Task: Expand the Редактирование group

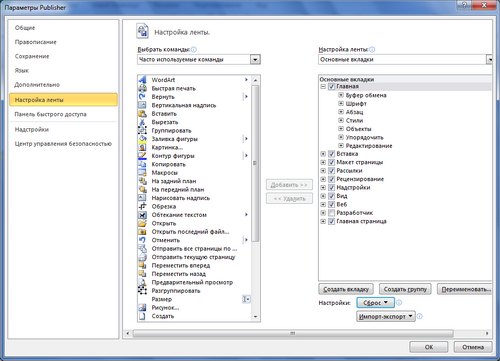Action: [341, 145]
